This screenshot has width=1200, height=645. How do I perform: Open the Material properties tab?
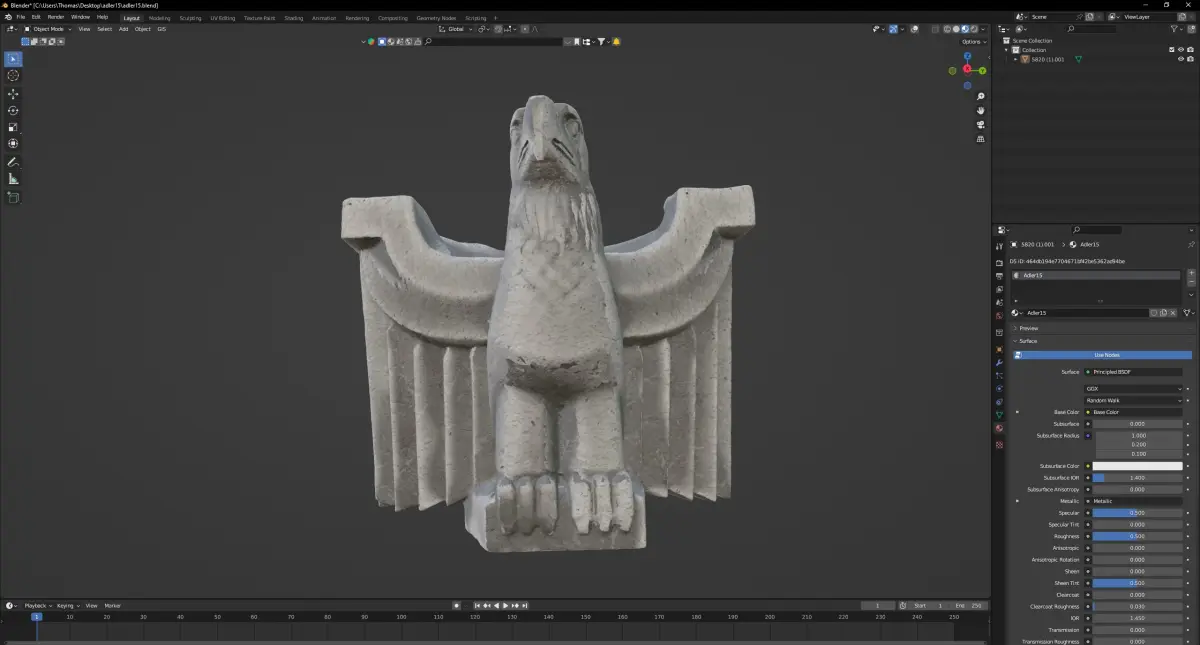coord(999,428)
